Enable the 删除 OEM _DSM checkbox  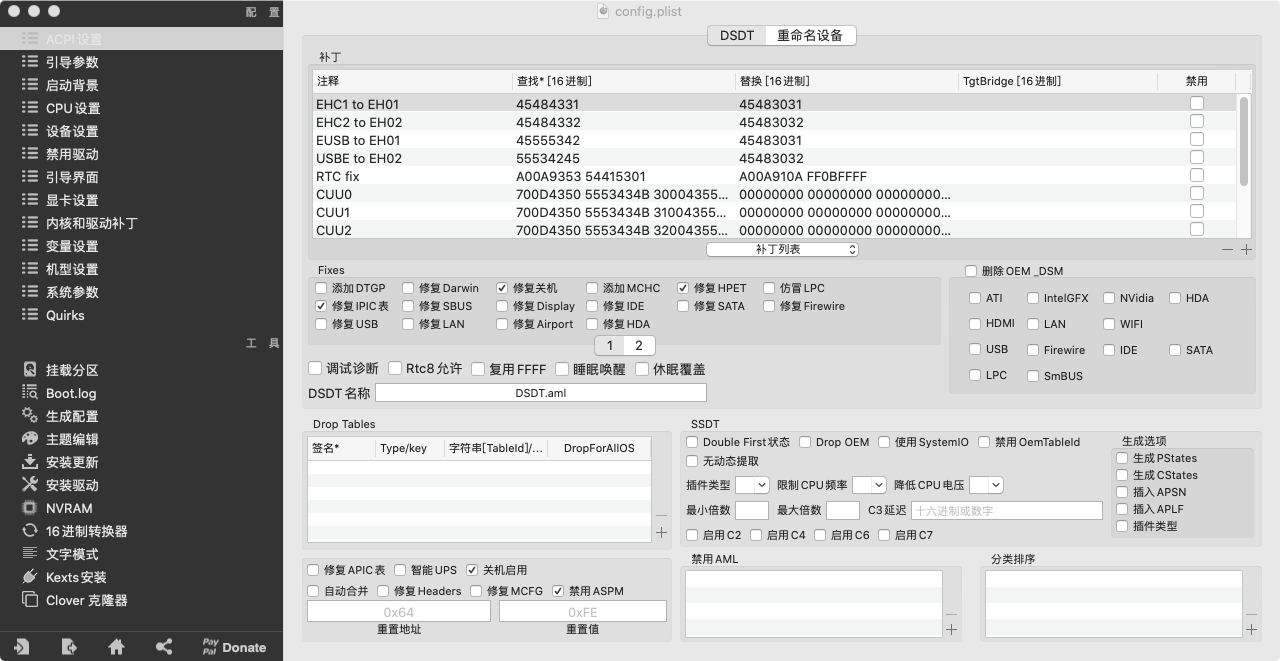tap(970, 270)
